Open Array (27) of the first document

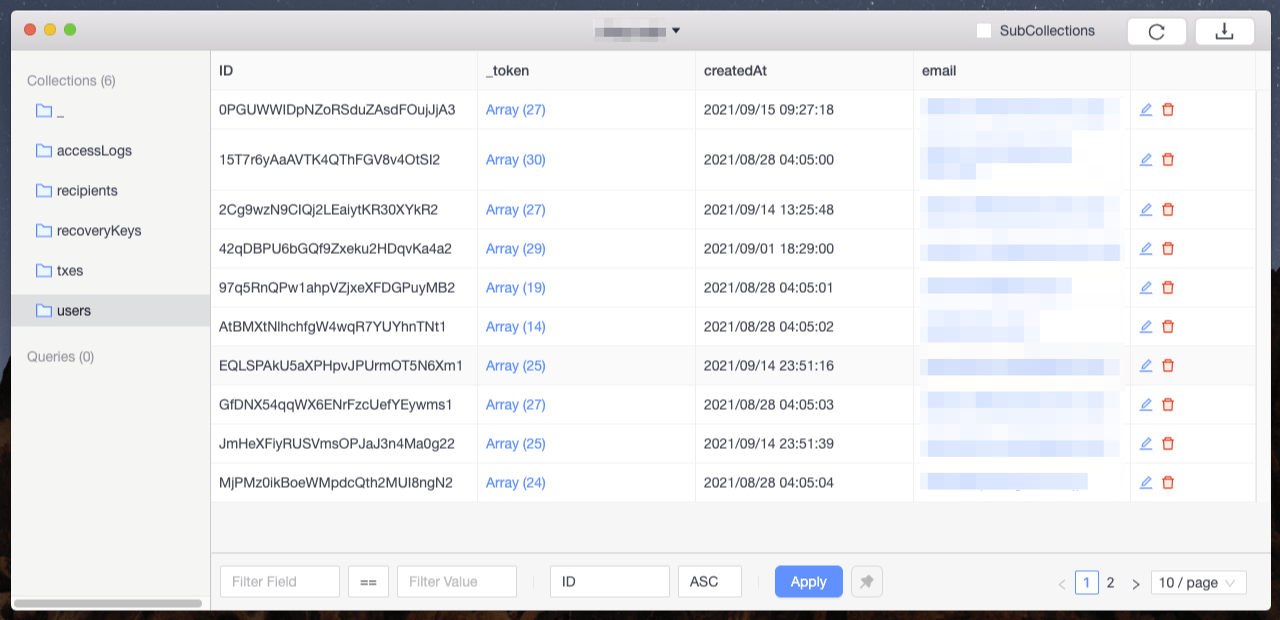[515, 110]
